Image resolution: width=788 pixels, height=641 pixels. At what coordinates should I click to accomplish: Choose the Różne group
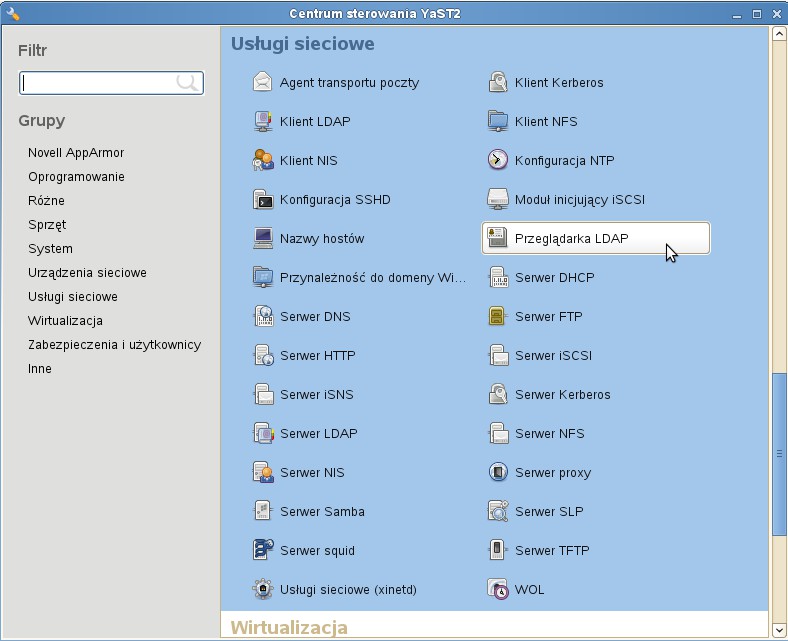(x=46, y=201)
